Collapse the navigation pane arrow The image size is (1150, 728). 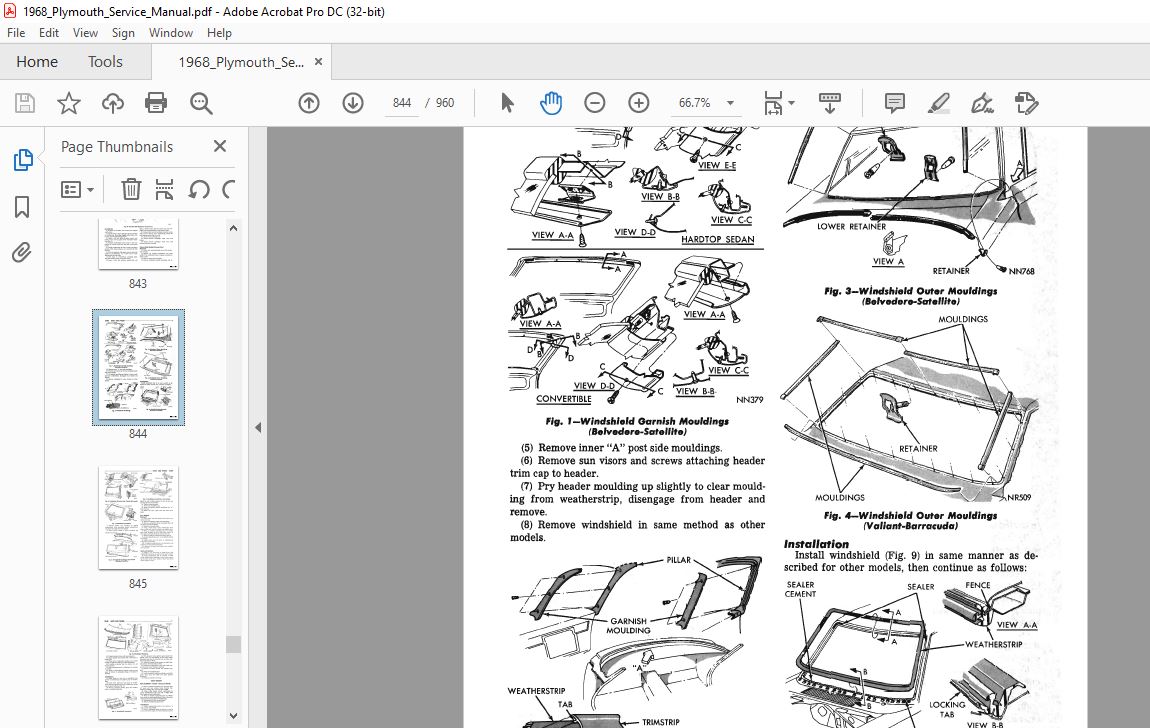258,427
